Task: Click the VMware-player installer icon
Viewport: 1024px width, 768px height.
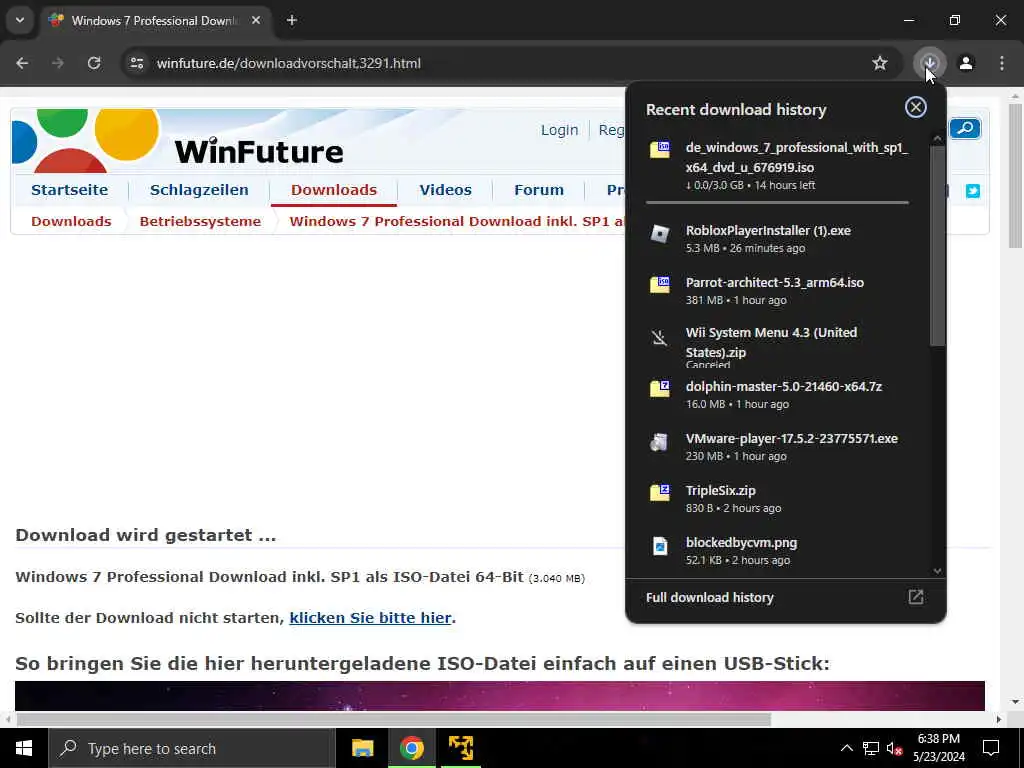Action: coord(660,442)
